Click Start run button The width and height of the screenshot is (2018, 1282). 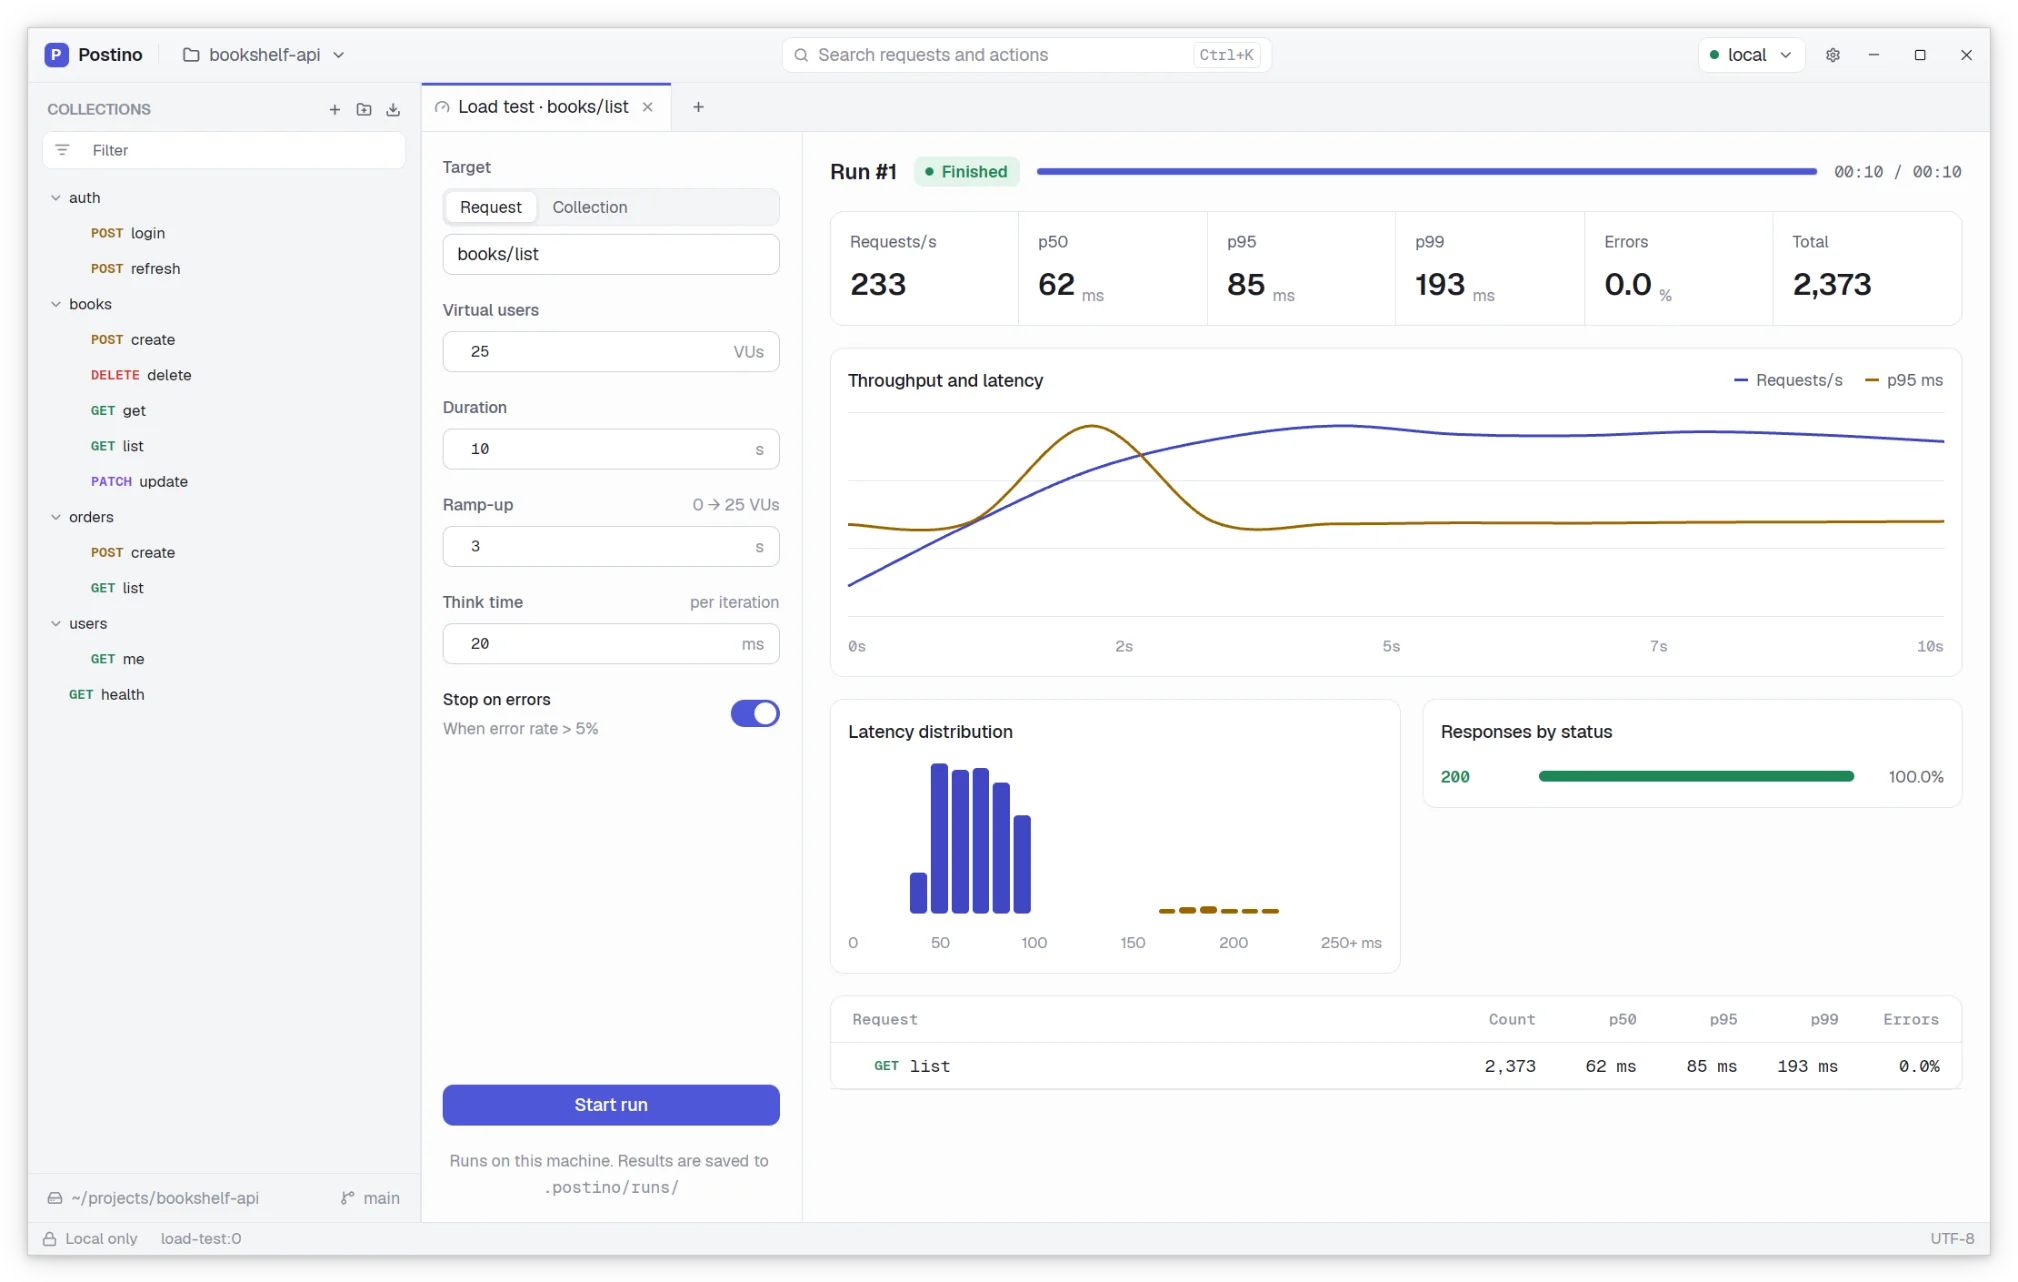[x=611, y=1105]
